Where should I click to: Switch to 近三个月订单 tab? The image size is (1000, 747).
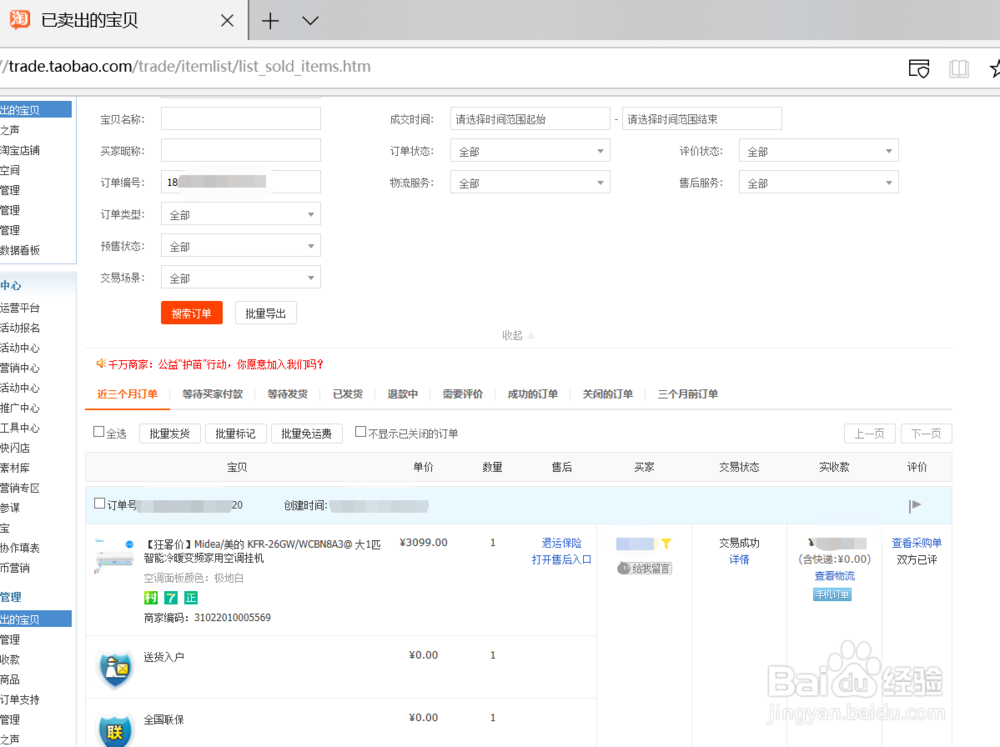pos(127,394)
